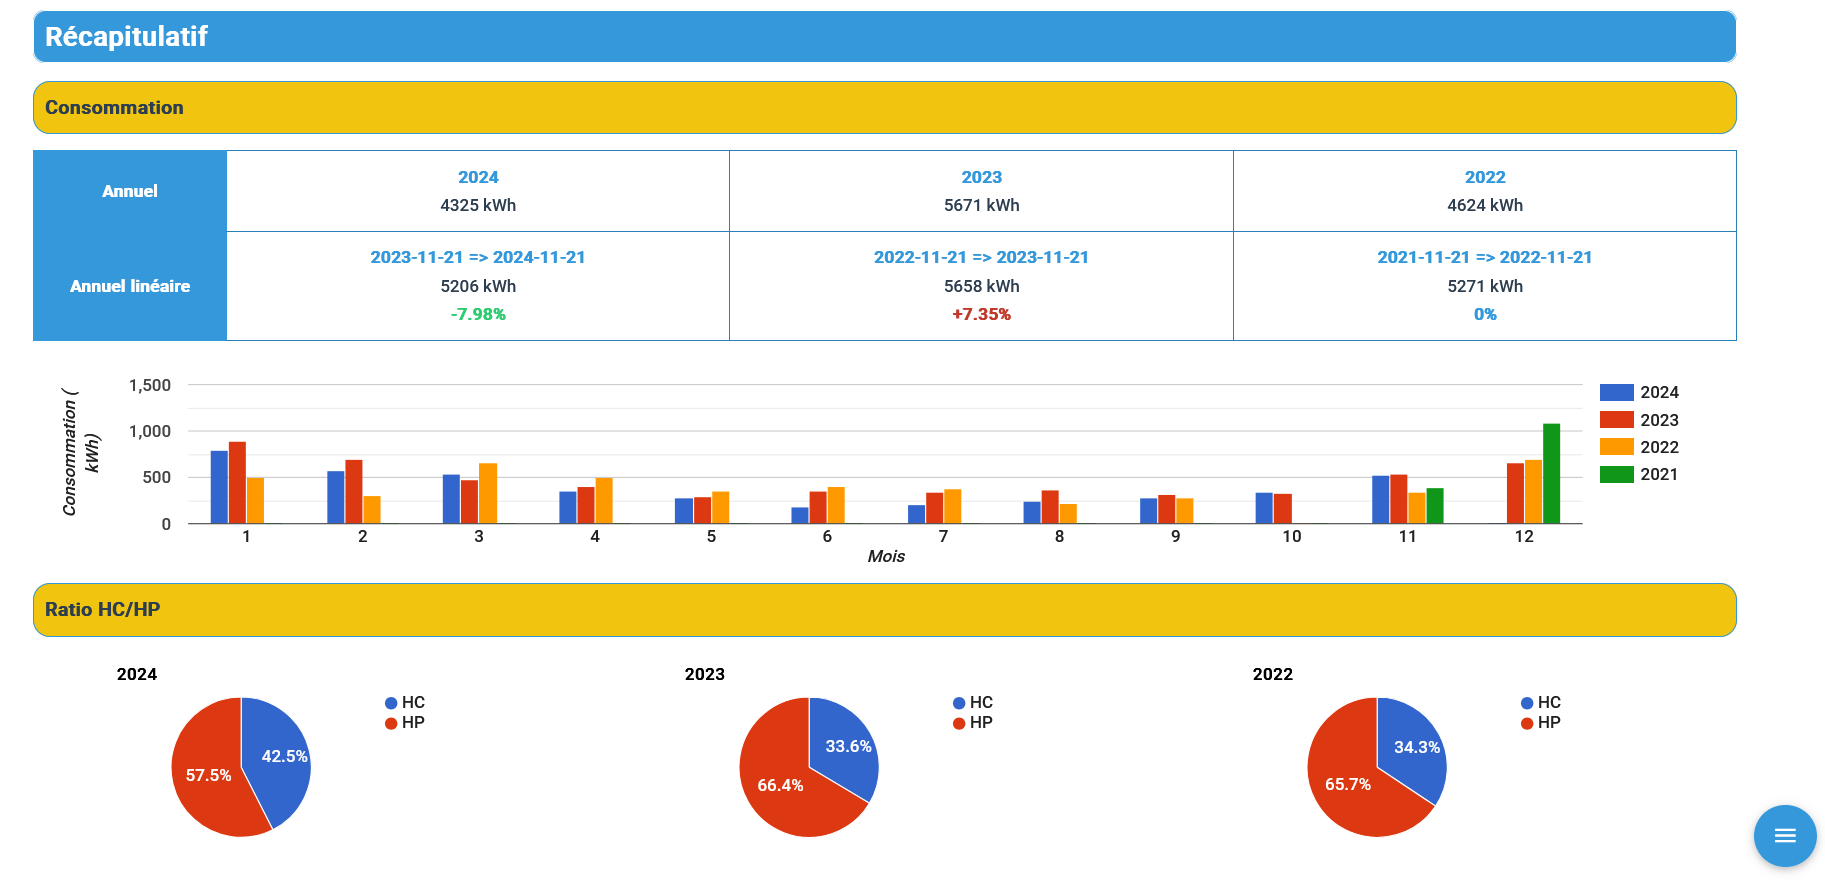The width and height of the screenshot is (1825, 880).
Task: Click the red 2023 bar for month 1
Action: (237, 482)
